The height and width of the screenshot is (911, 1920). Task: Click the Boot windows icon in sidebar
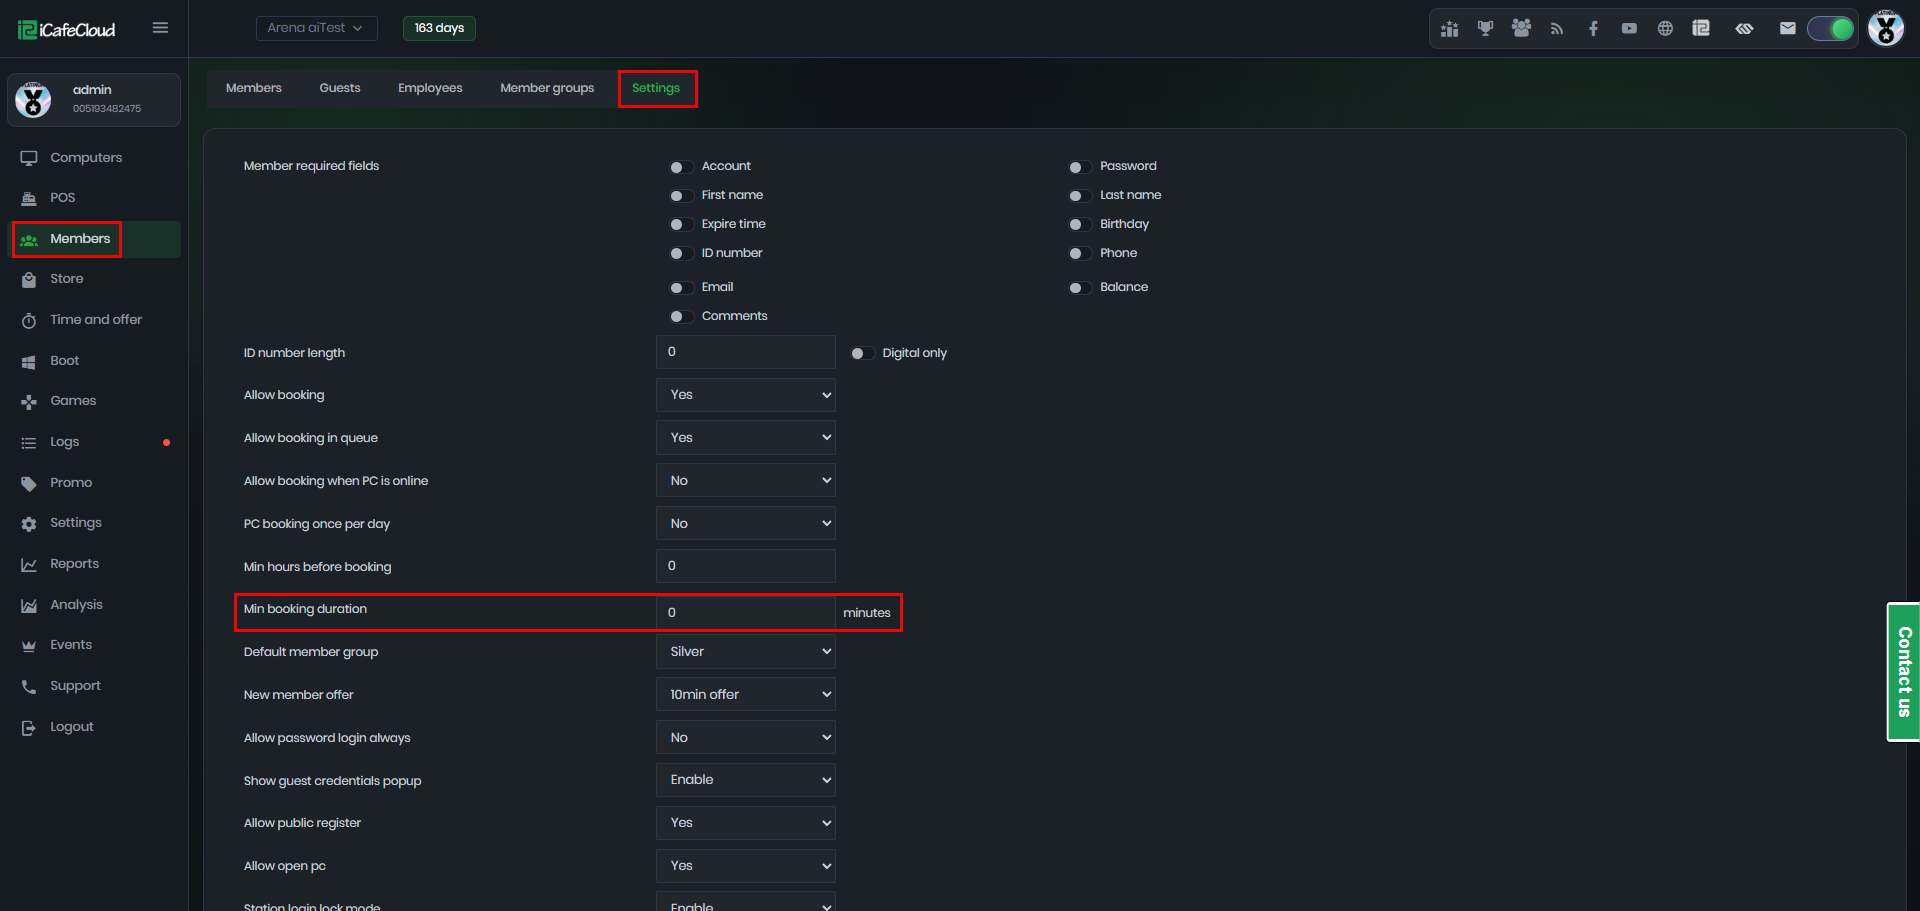[x=29, y=362]
